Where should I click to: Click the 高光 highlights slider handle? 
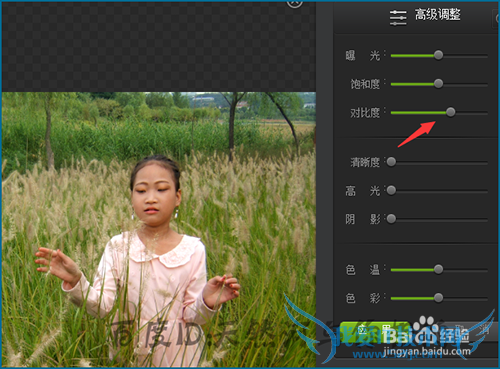pyautogui.click(x=391, y=190)
